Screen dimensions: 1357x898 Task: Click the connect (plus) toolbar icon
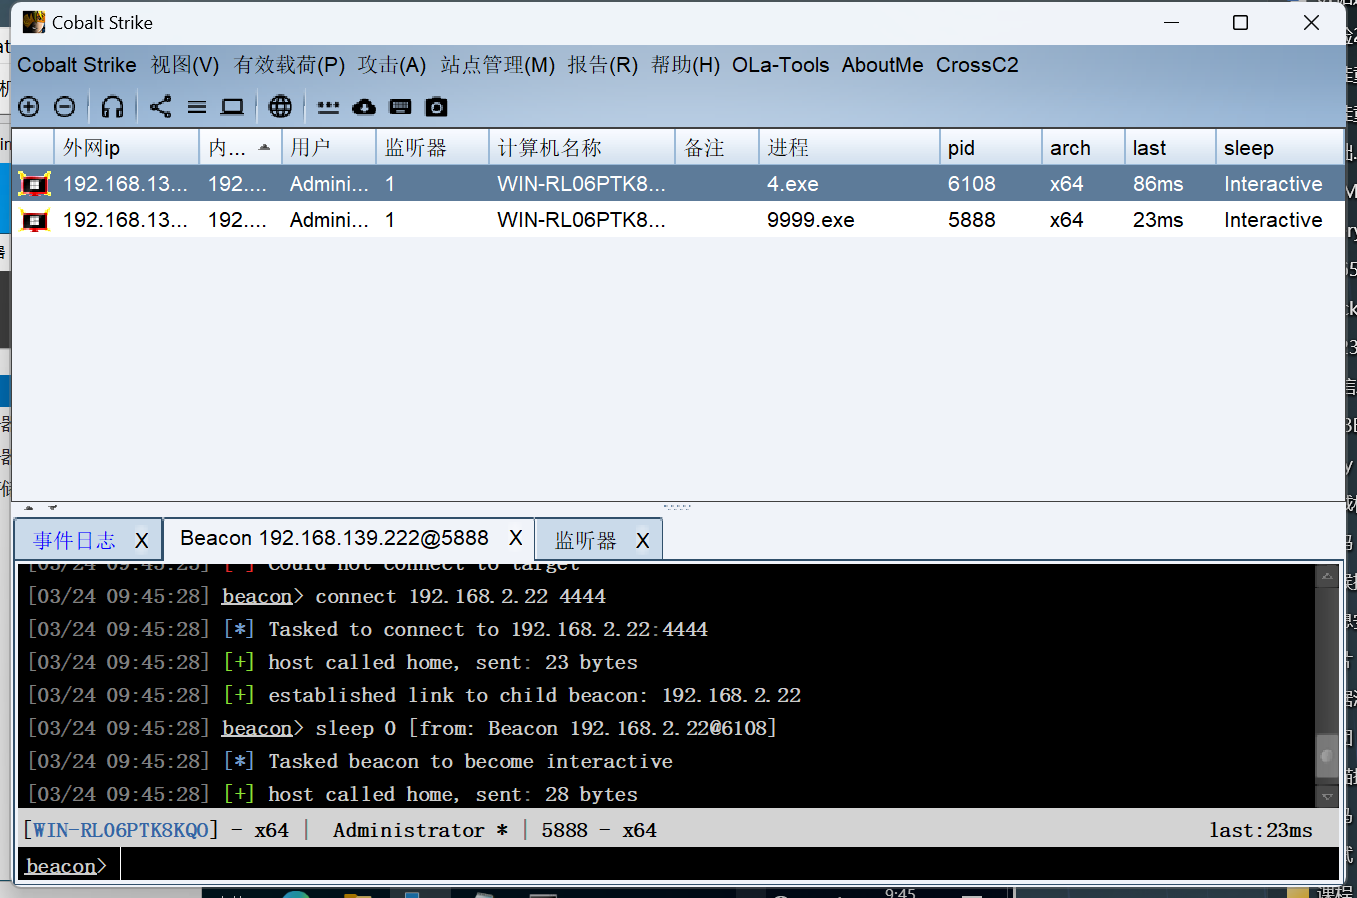pos(29,107)
